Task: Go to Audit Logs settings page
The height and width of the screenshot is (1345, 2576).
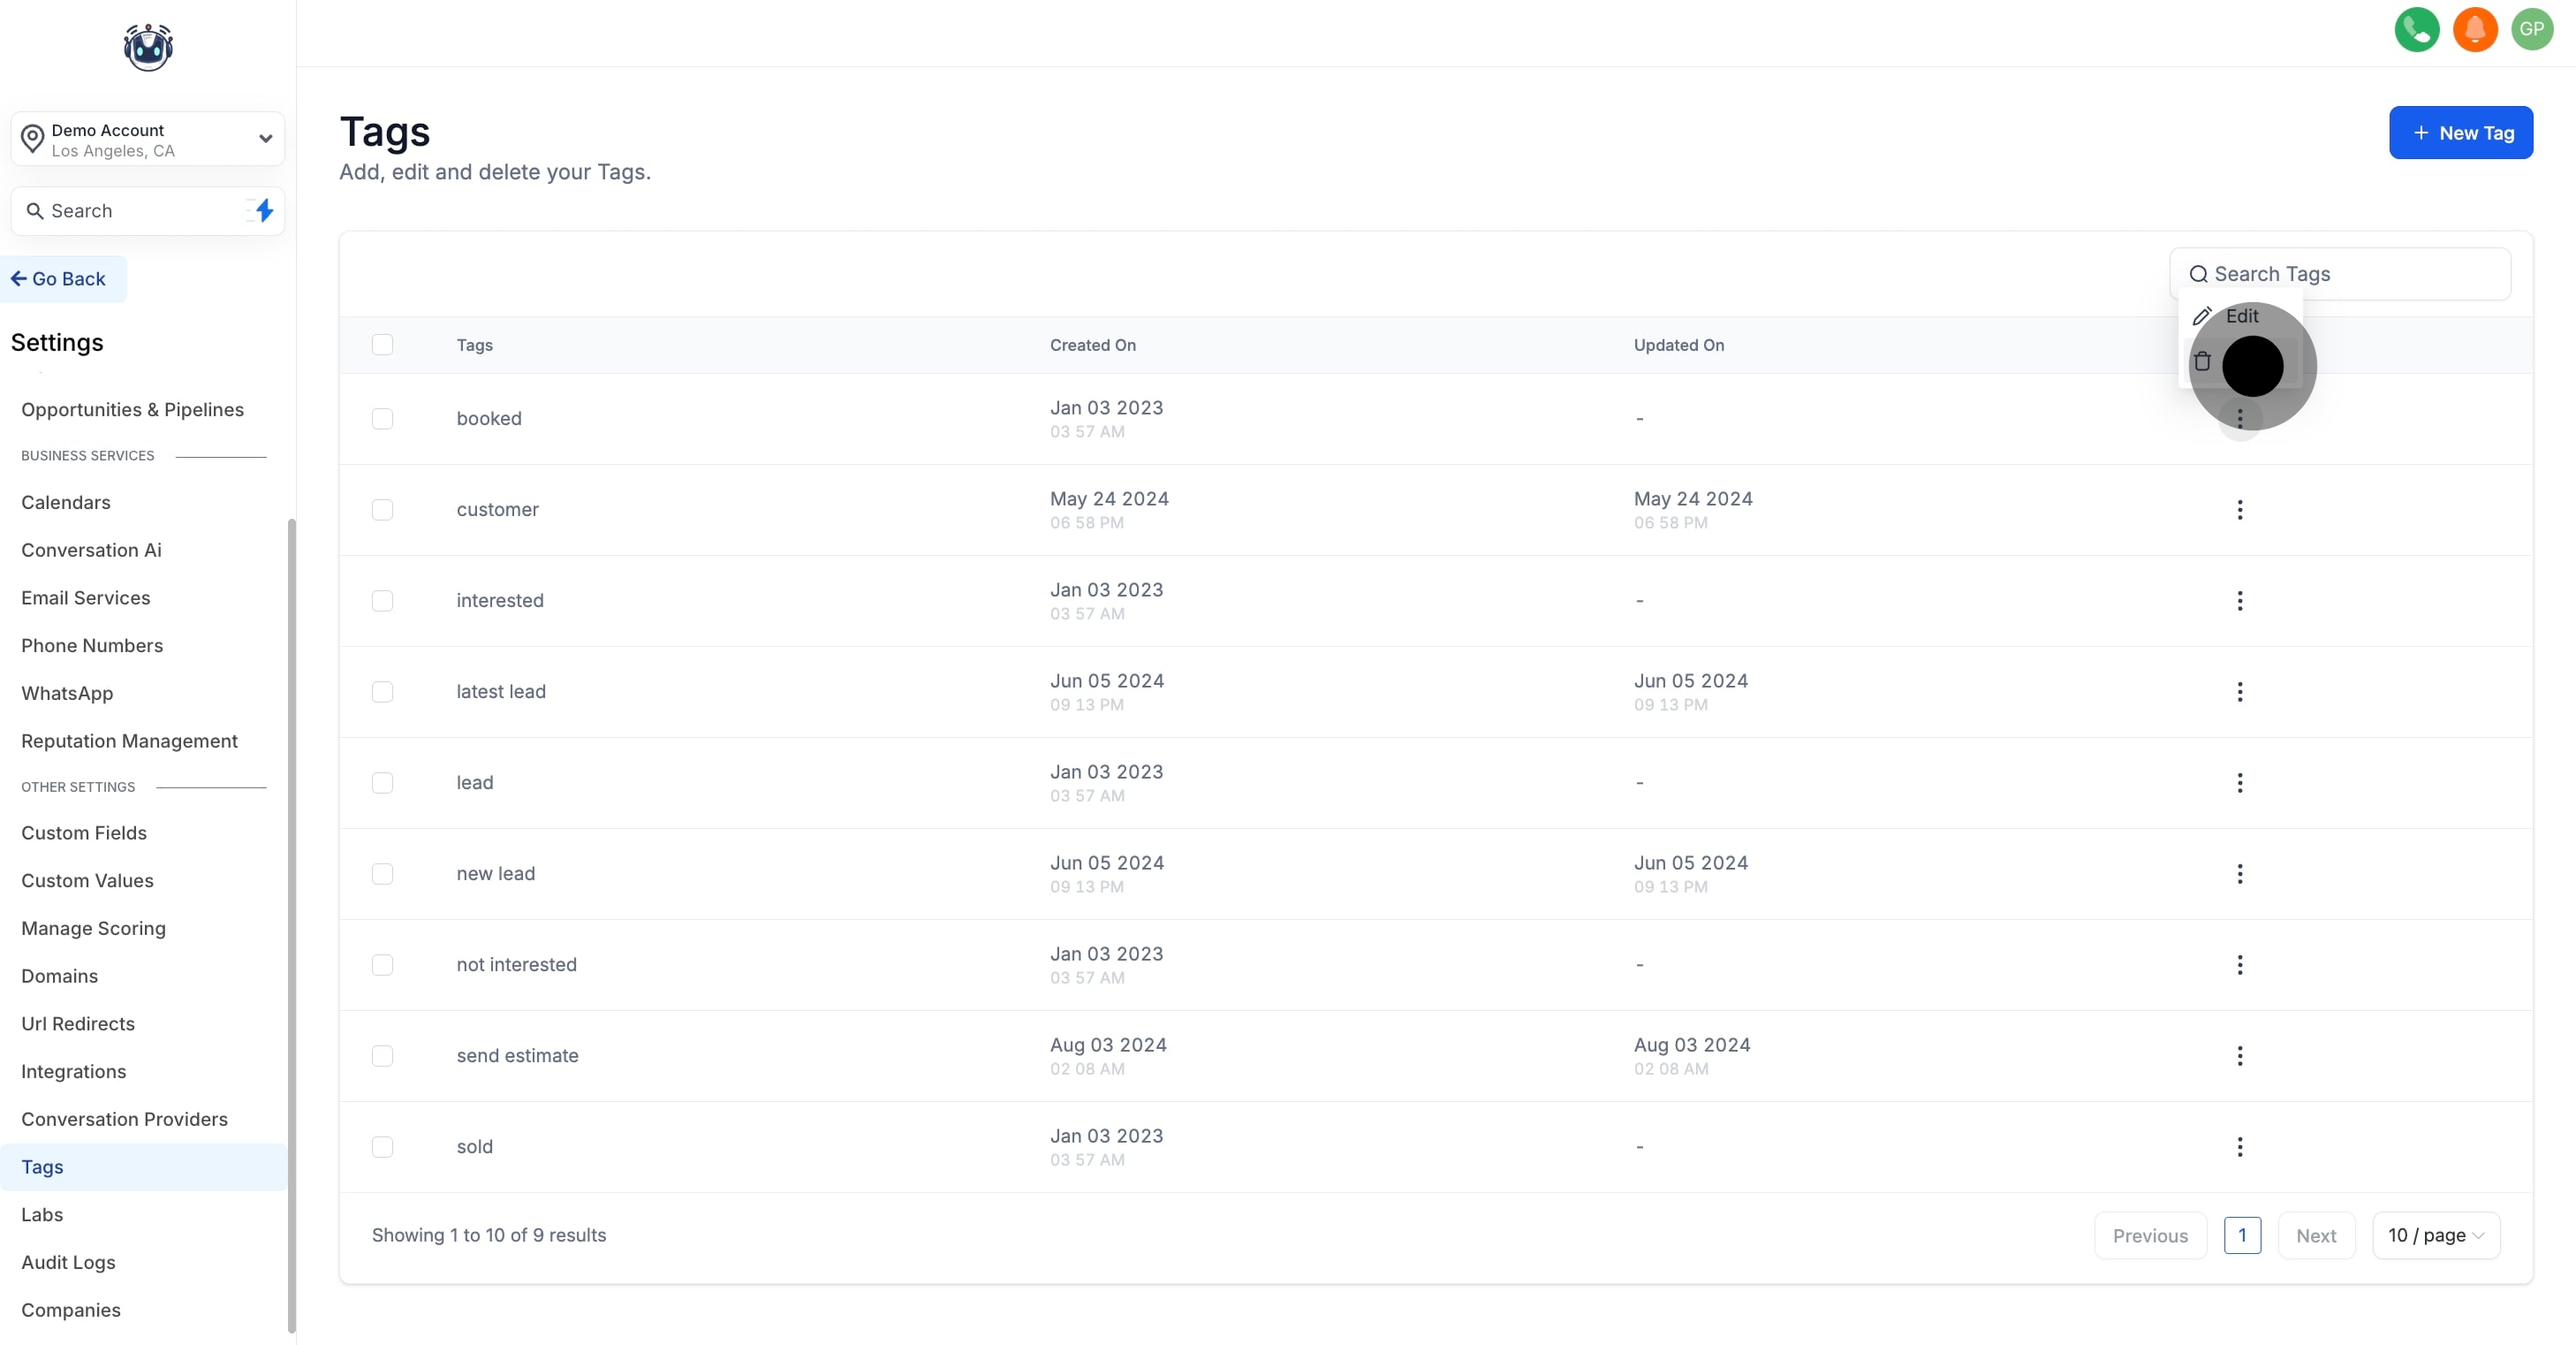Action: (68, 1262)
